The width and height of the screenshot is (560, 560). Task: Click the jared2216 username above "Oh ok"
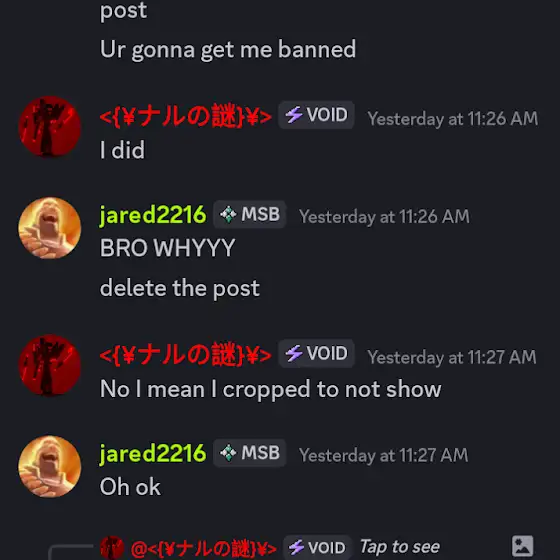[x=153, y=454]
